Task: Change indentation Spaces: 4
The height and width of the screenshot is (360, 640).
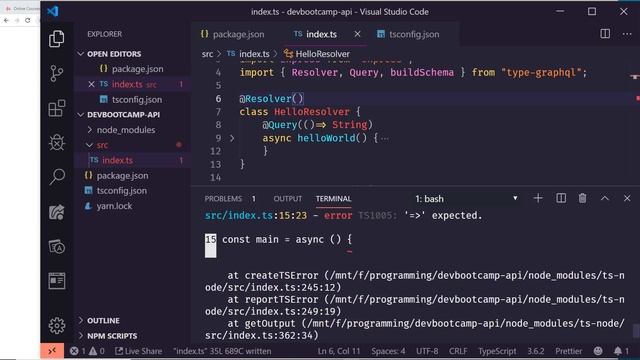Action: pos(388,351)
